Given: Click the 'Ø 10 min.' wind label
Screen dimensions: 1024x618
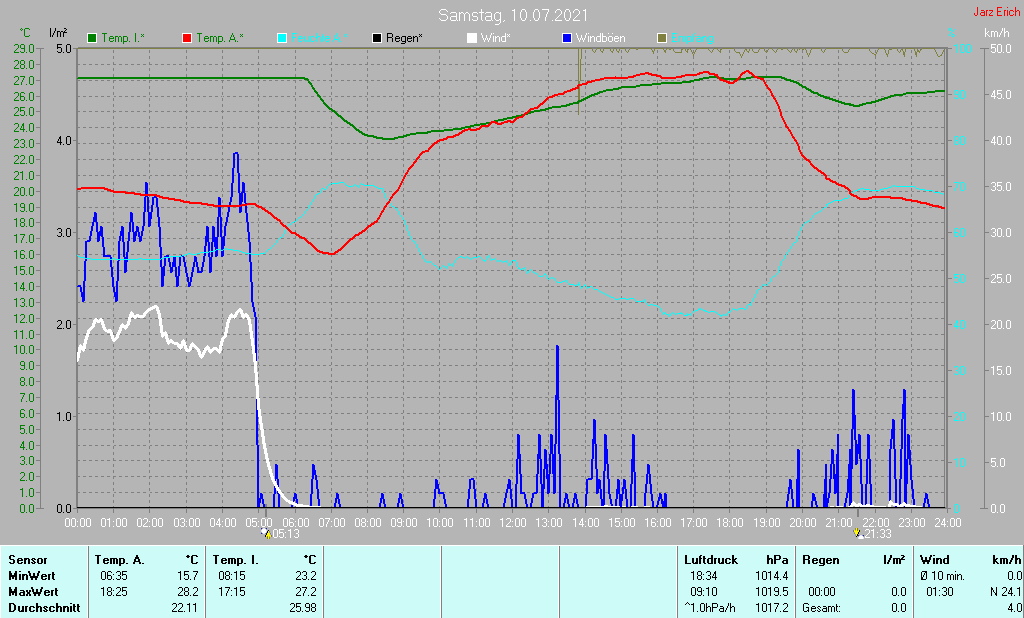Looking at the screenshot, I should (944, 576).
